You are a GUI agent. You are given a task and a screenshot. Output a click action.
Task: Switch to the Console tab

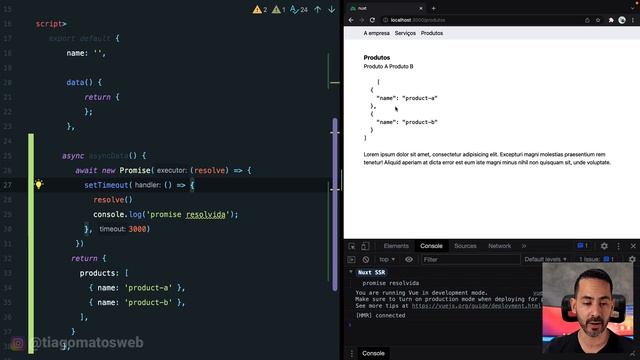point(431,246)
